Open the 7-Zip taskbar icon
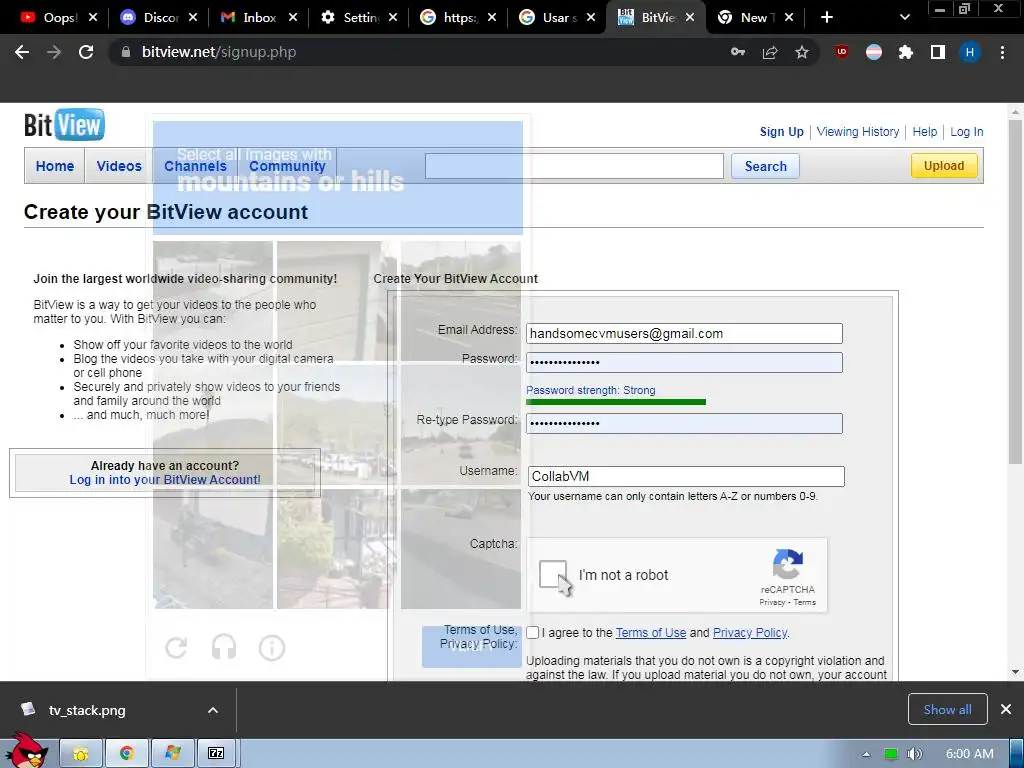The image size is (1024, 768). click(x=216, y=754)
